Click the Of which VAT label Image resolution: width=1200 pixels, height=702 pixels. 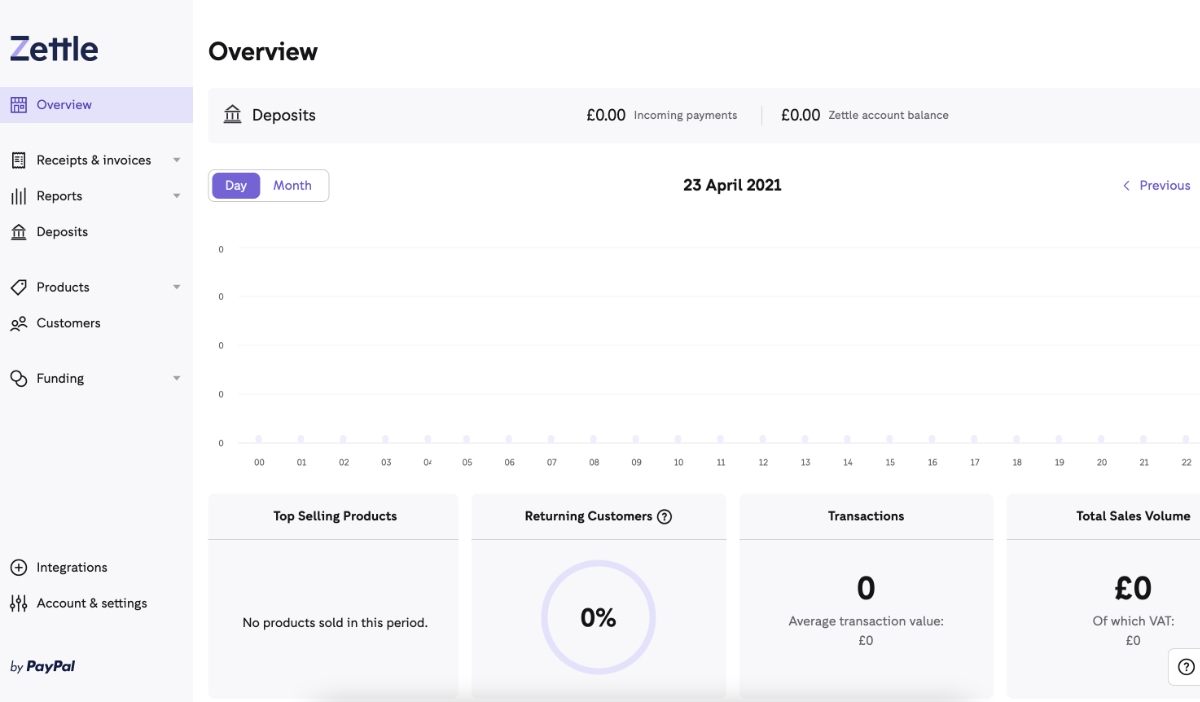tap(1133, 621)
